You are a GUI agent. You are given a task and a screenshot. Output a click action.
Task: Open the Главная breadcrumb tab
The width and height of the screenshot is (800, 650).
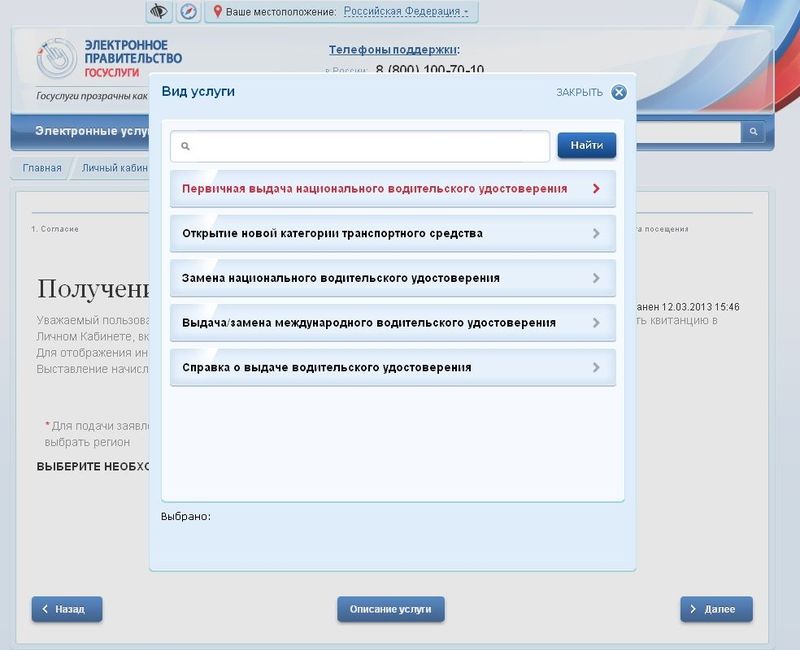tap(42, 168)
